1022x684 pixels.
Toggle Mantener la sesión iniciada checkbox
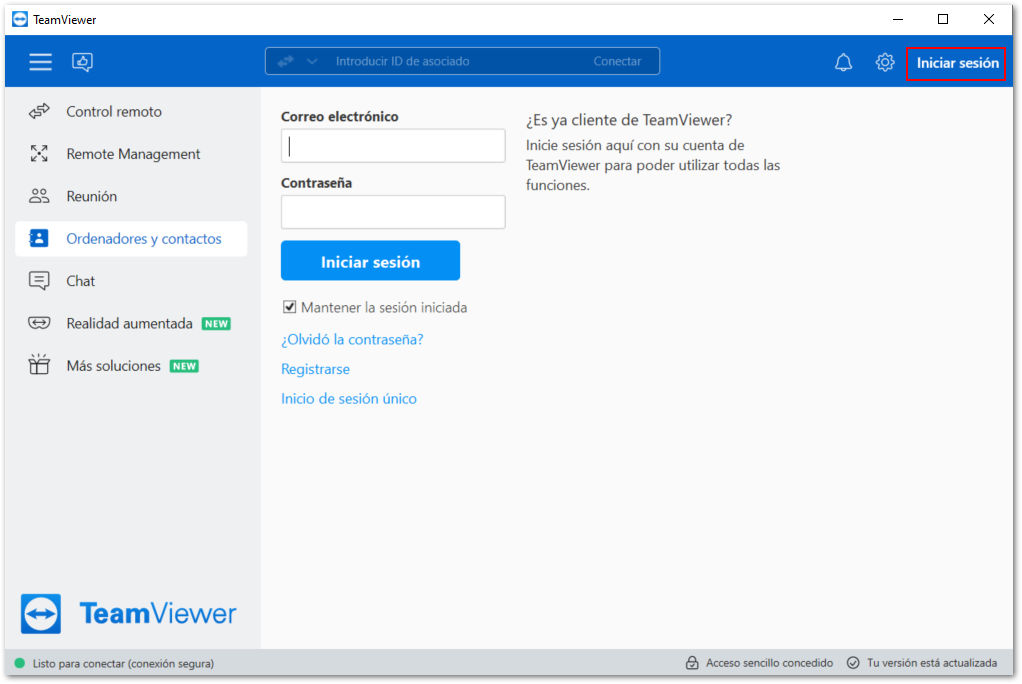coord(289,307)
